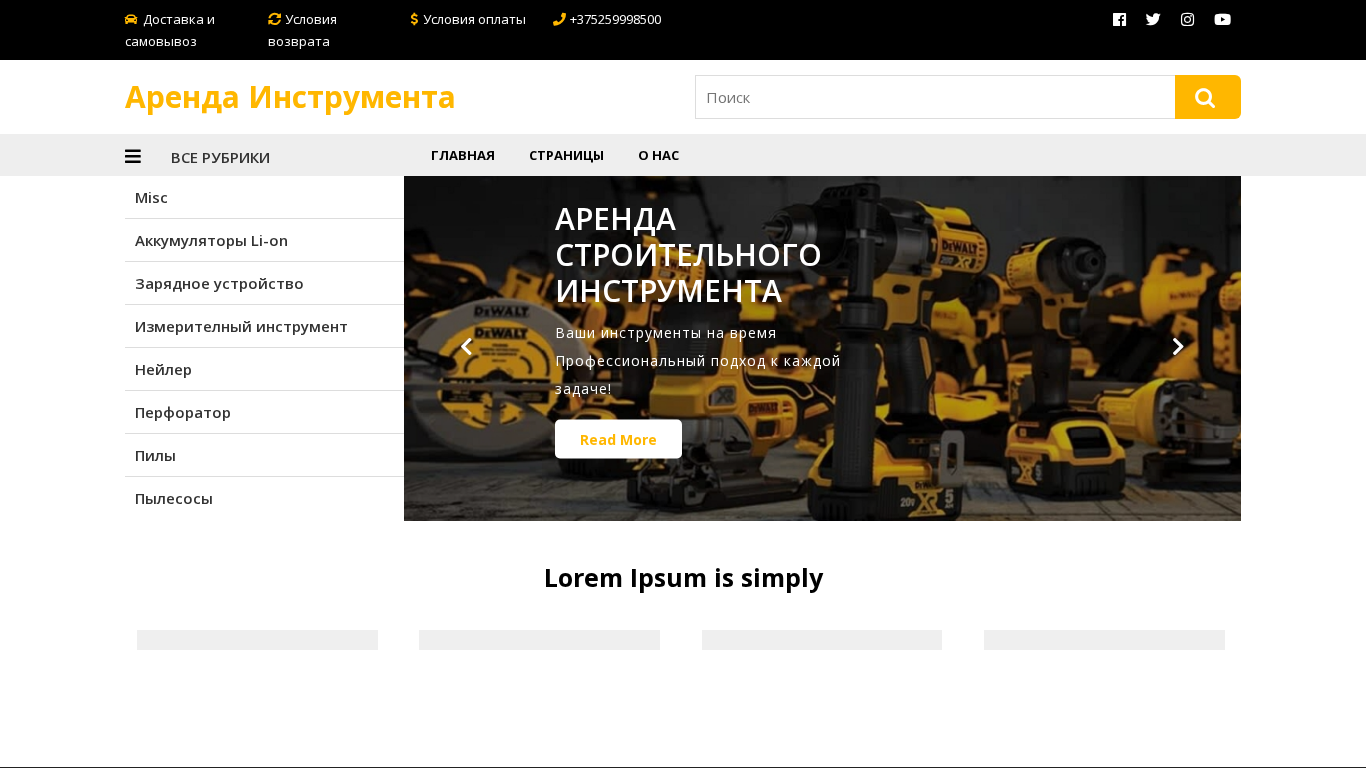Open the Facebook page icon

[x=1119, y=19]
